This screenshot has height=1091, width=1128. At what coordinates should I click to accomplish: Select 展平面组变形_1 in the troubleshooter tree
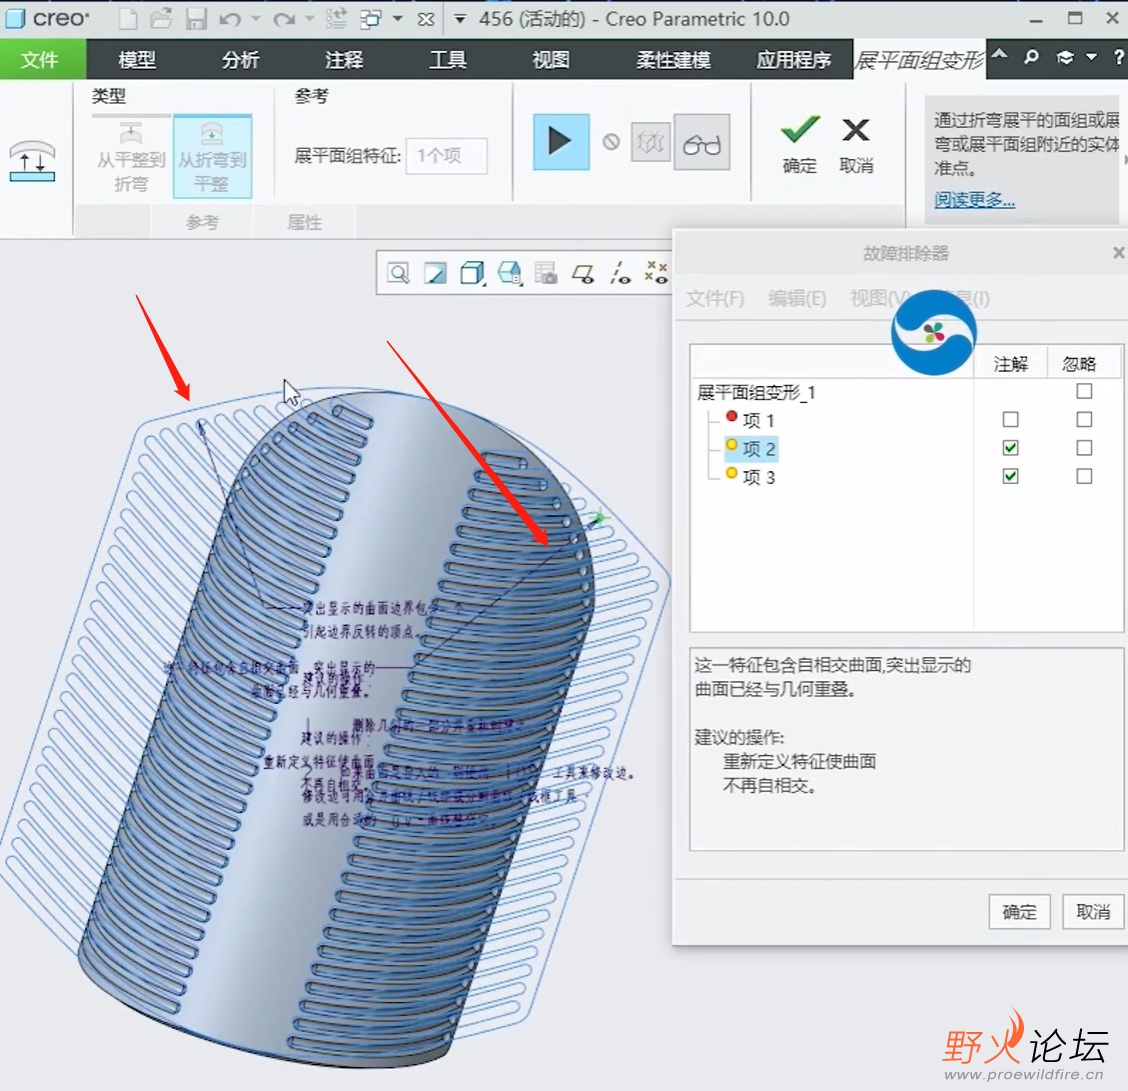(x=756, y=393)
